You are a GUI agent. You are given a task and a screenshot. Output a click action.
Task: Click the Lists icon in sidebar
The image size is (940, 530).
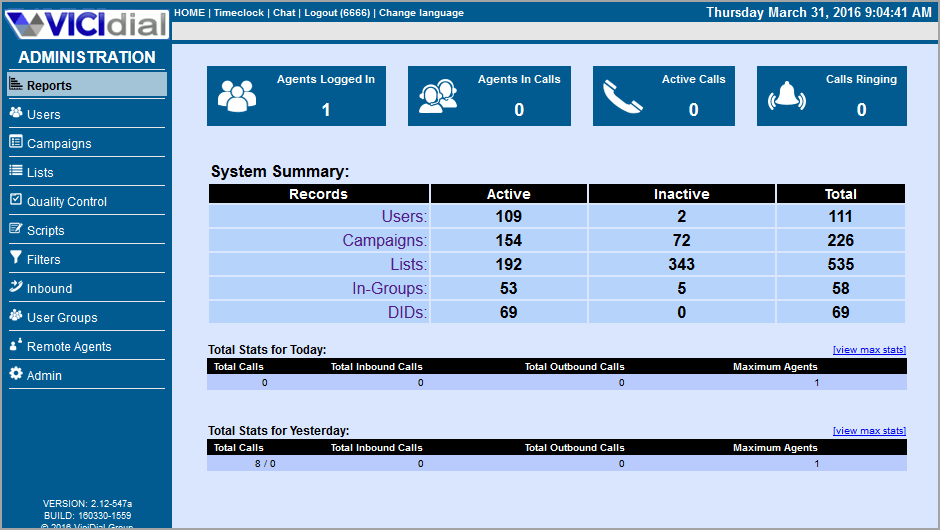[x=16, y=171]
